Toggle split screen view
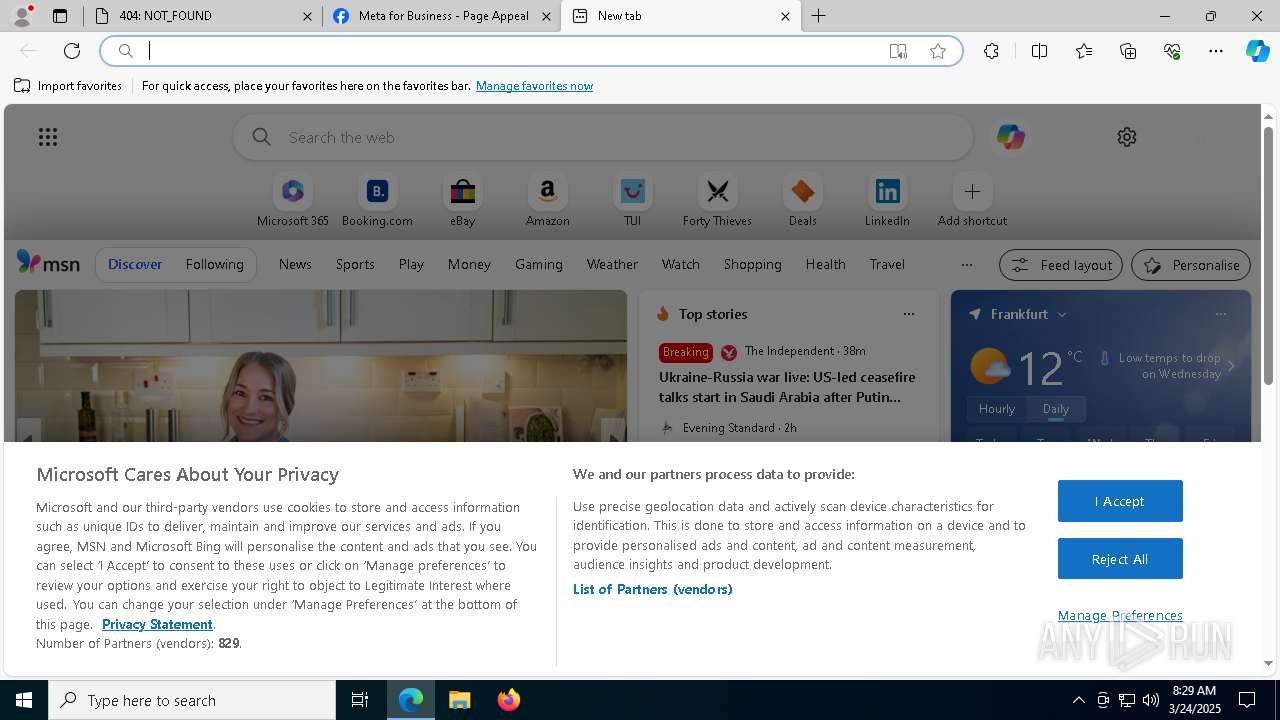Screen dimensions: 1280x720 click(x=1039, y=51)
